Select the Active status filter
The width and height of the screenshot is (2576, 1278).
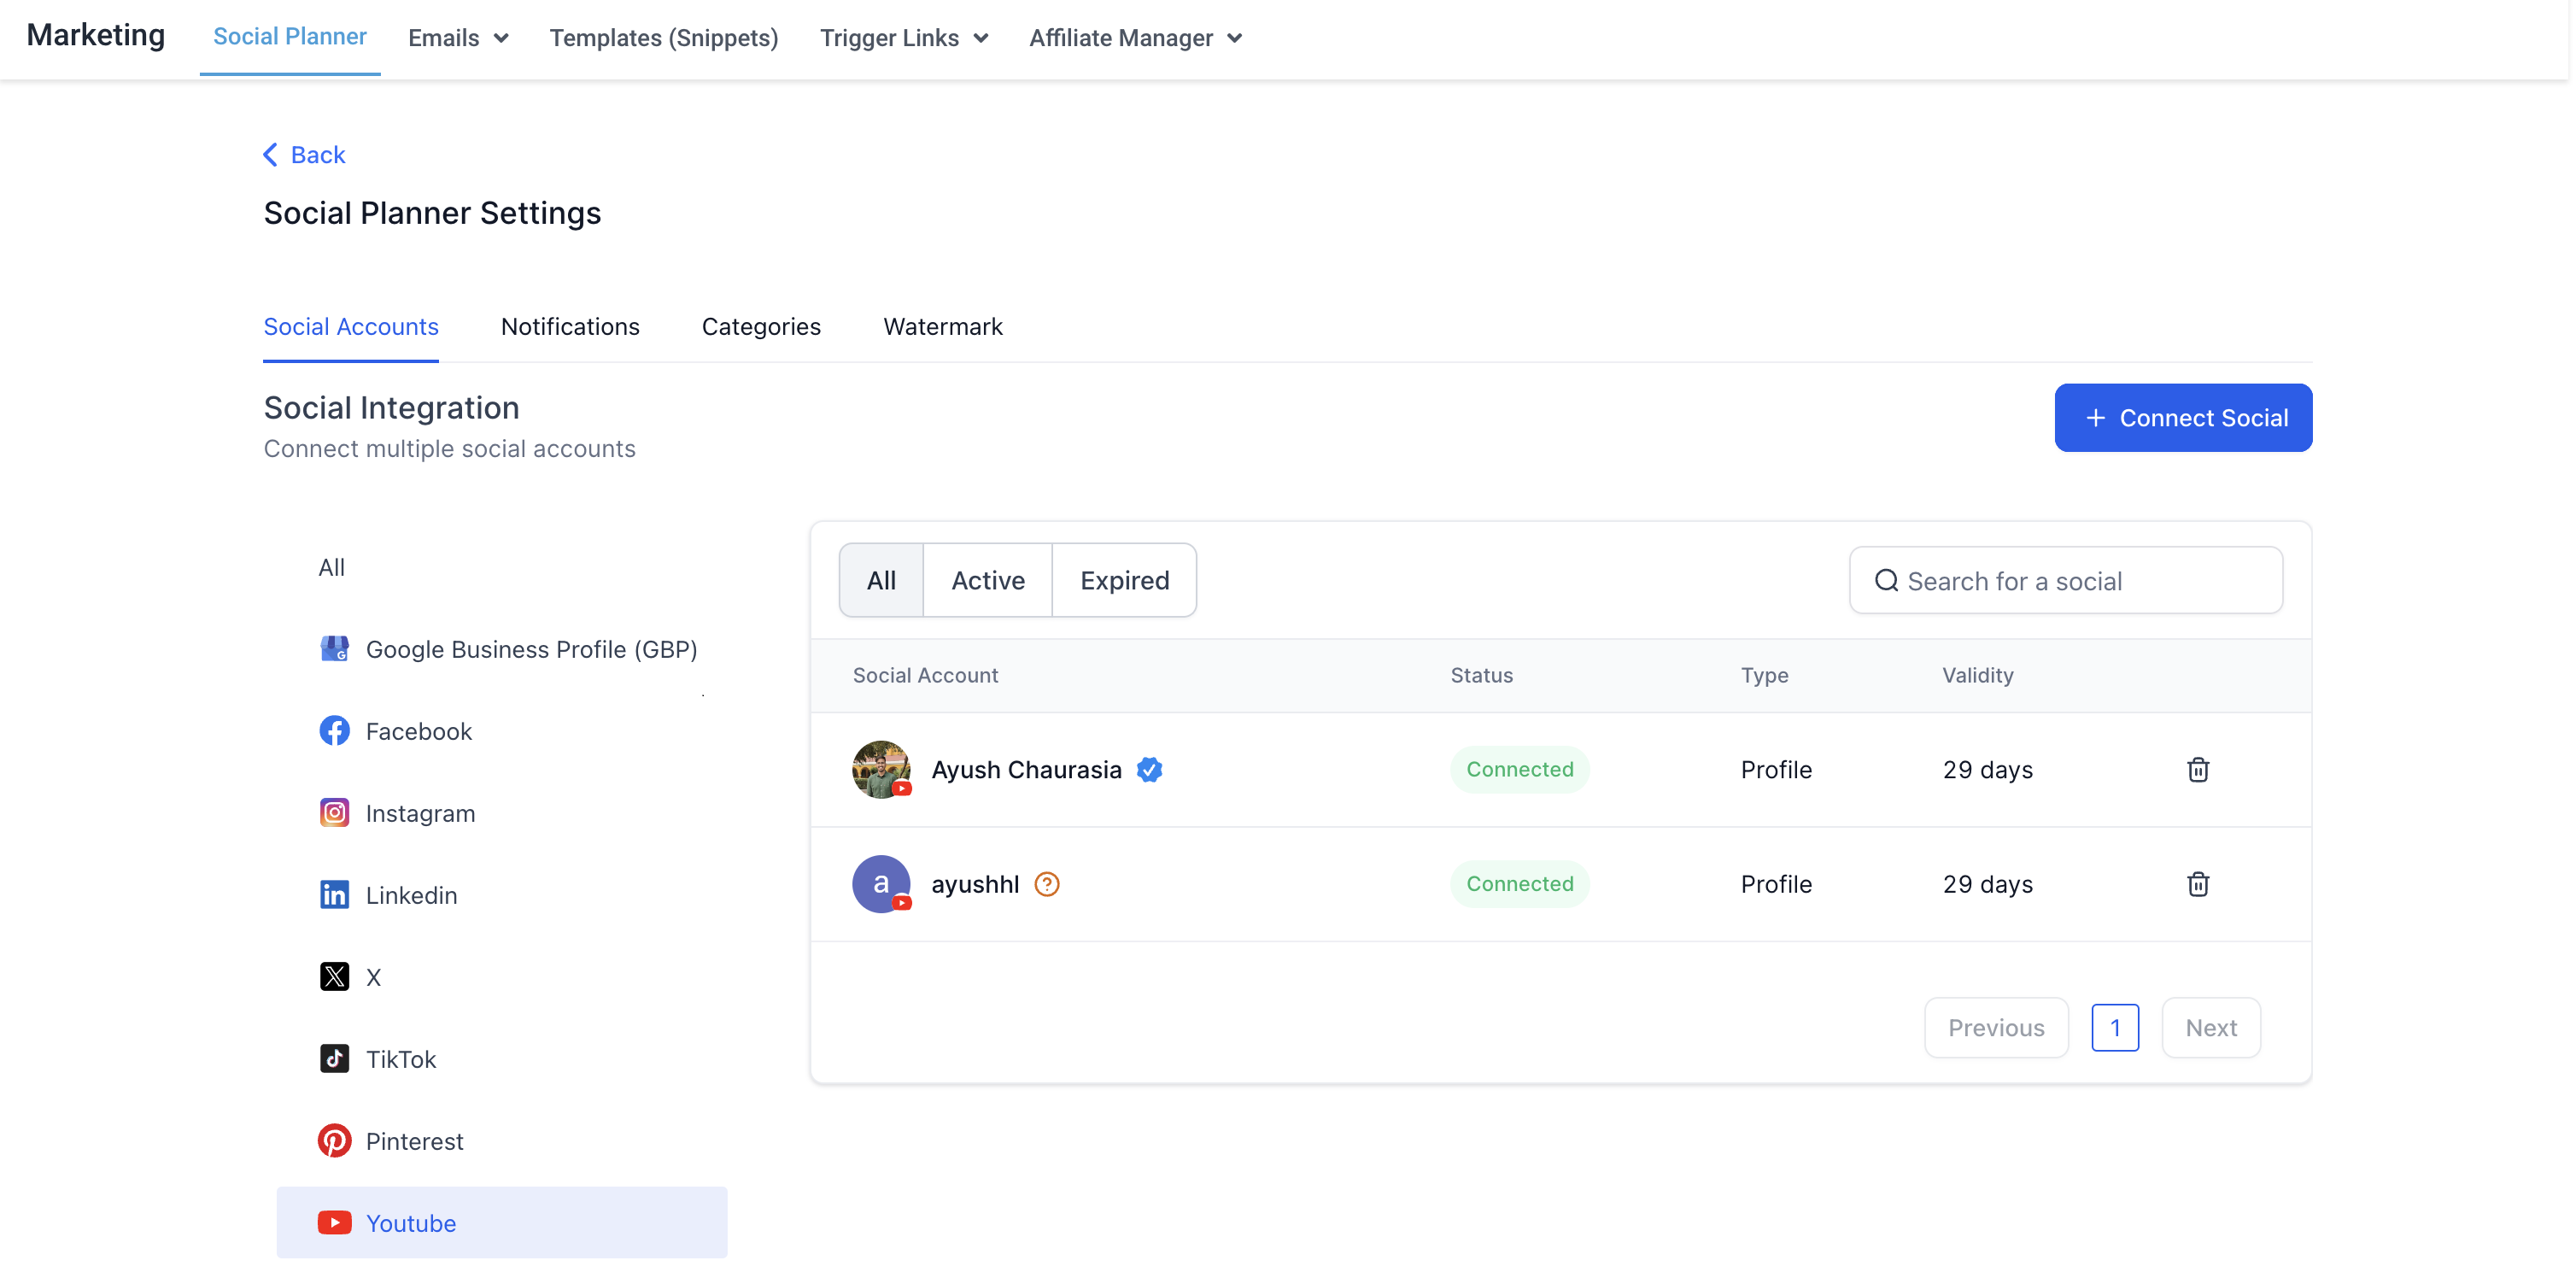coord(988,581)
